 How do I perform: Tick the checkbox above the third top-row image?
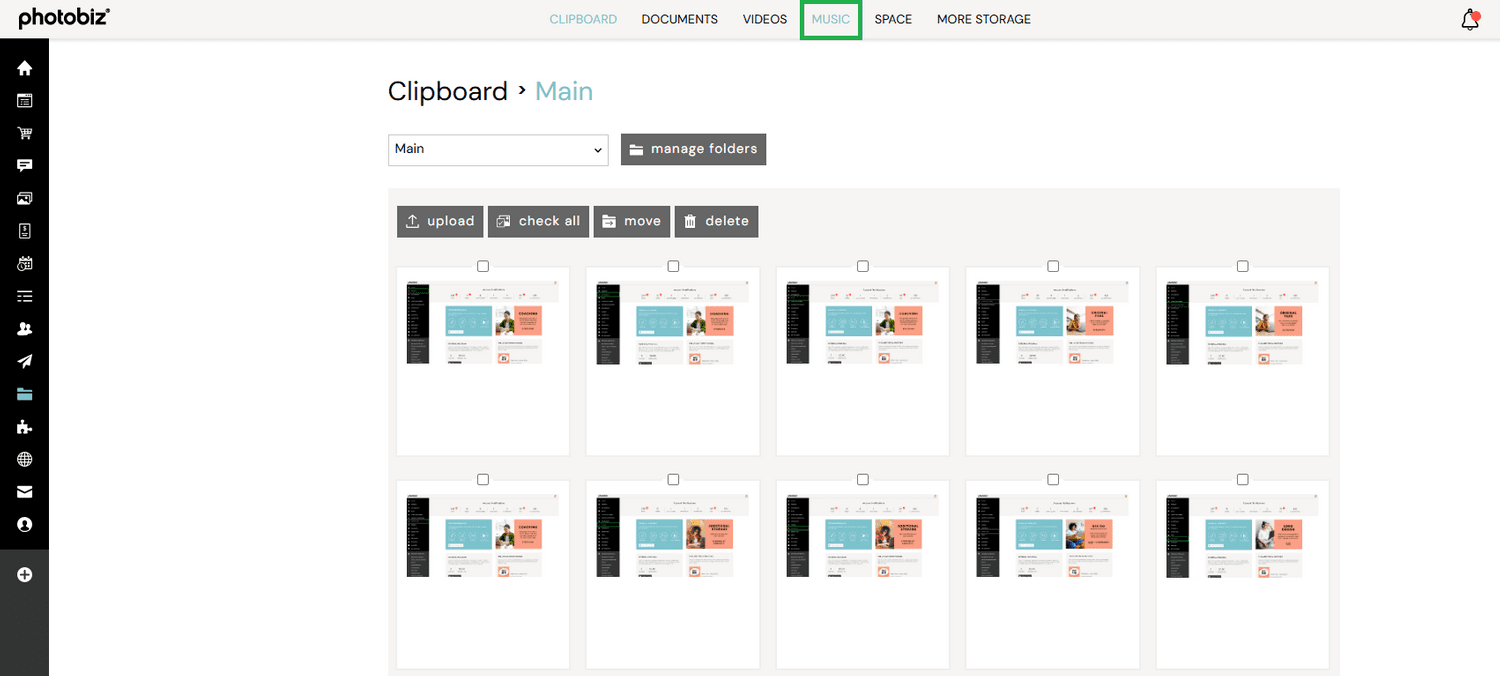[863, 266]
